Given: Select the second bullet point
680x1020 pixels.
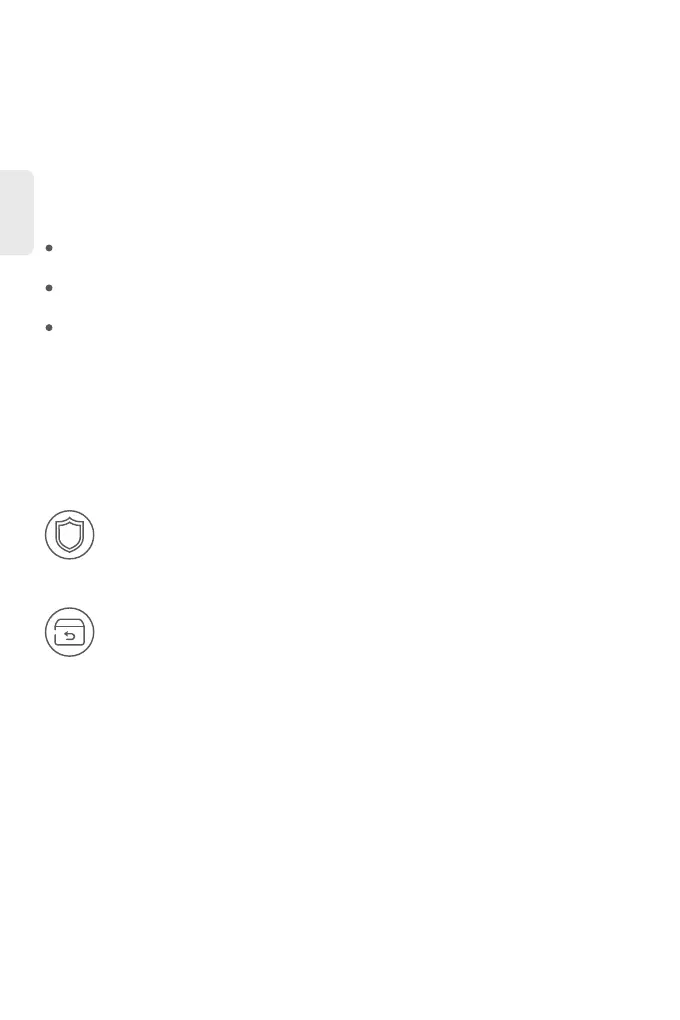Looking at the screenshot, I should [49, 288].
